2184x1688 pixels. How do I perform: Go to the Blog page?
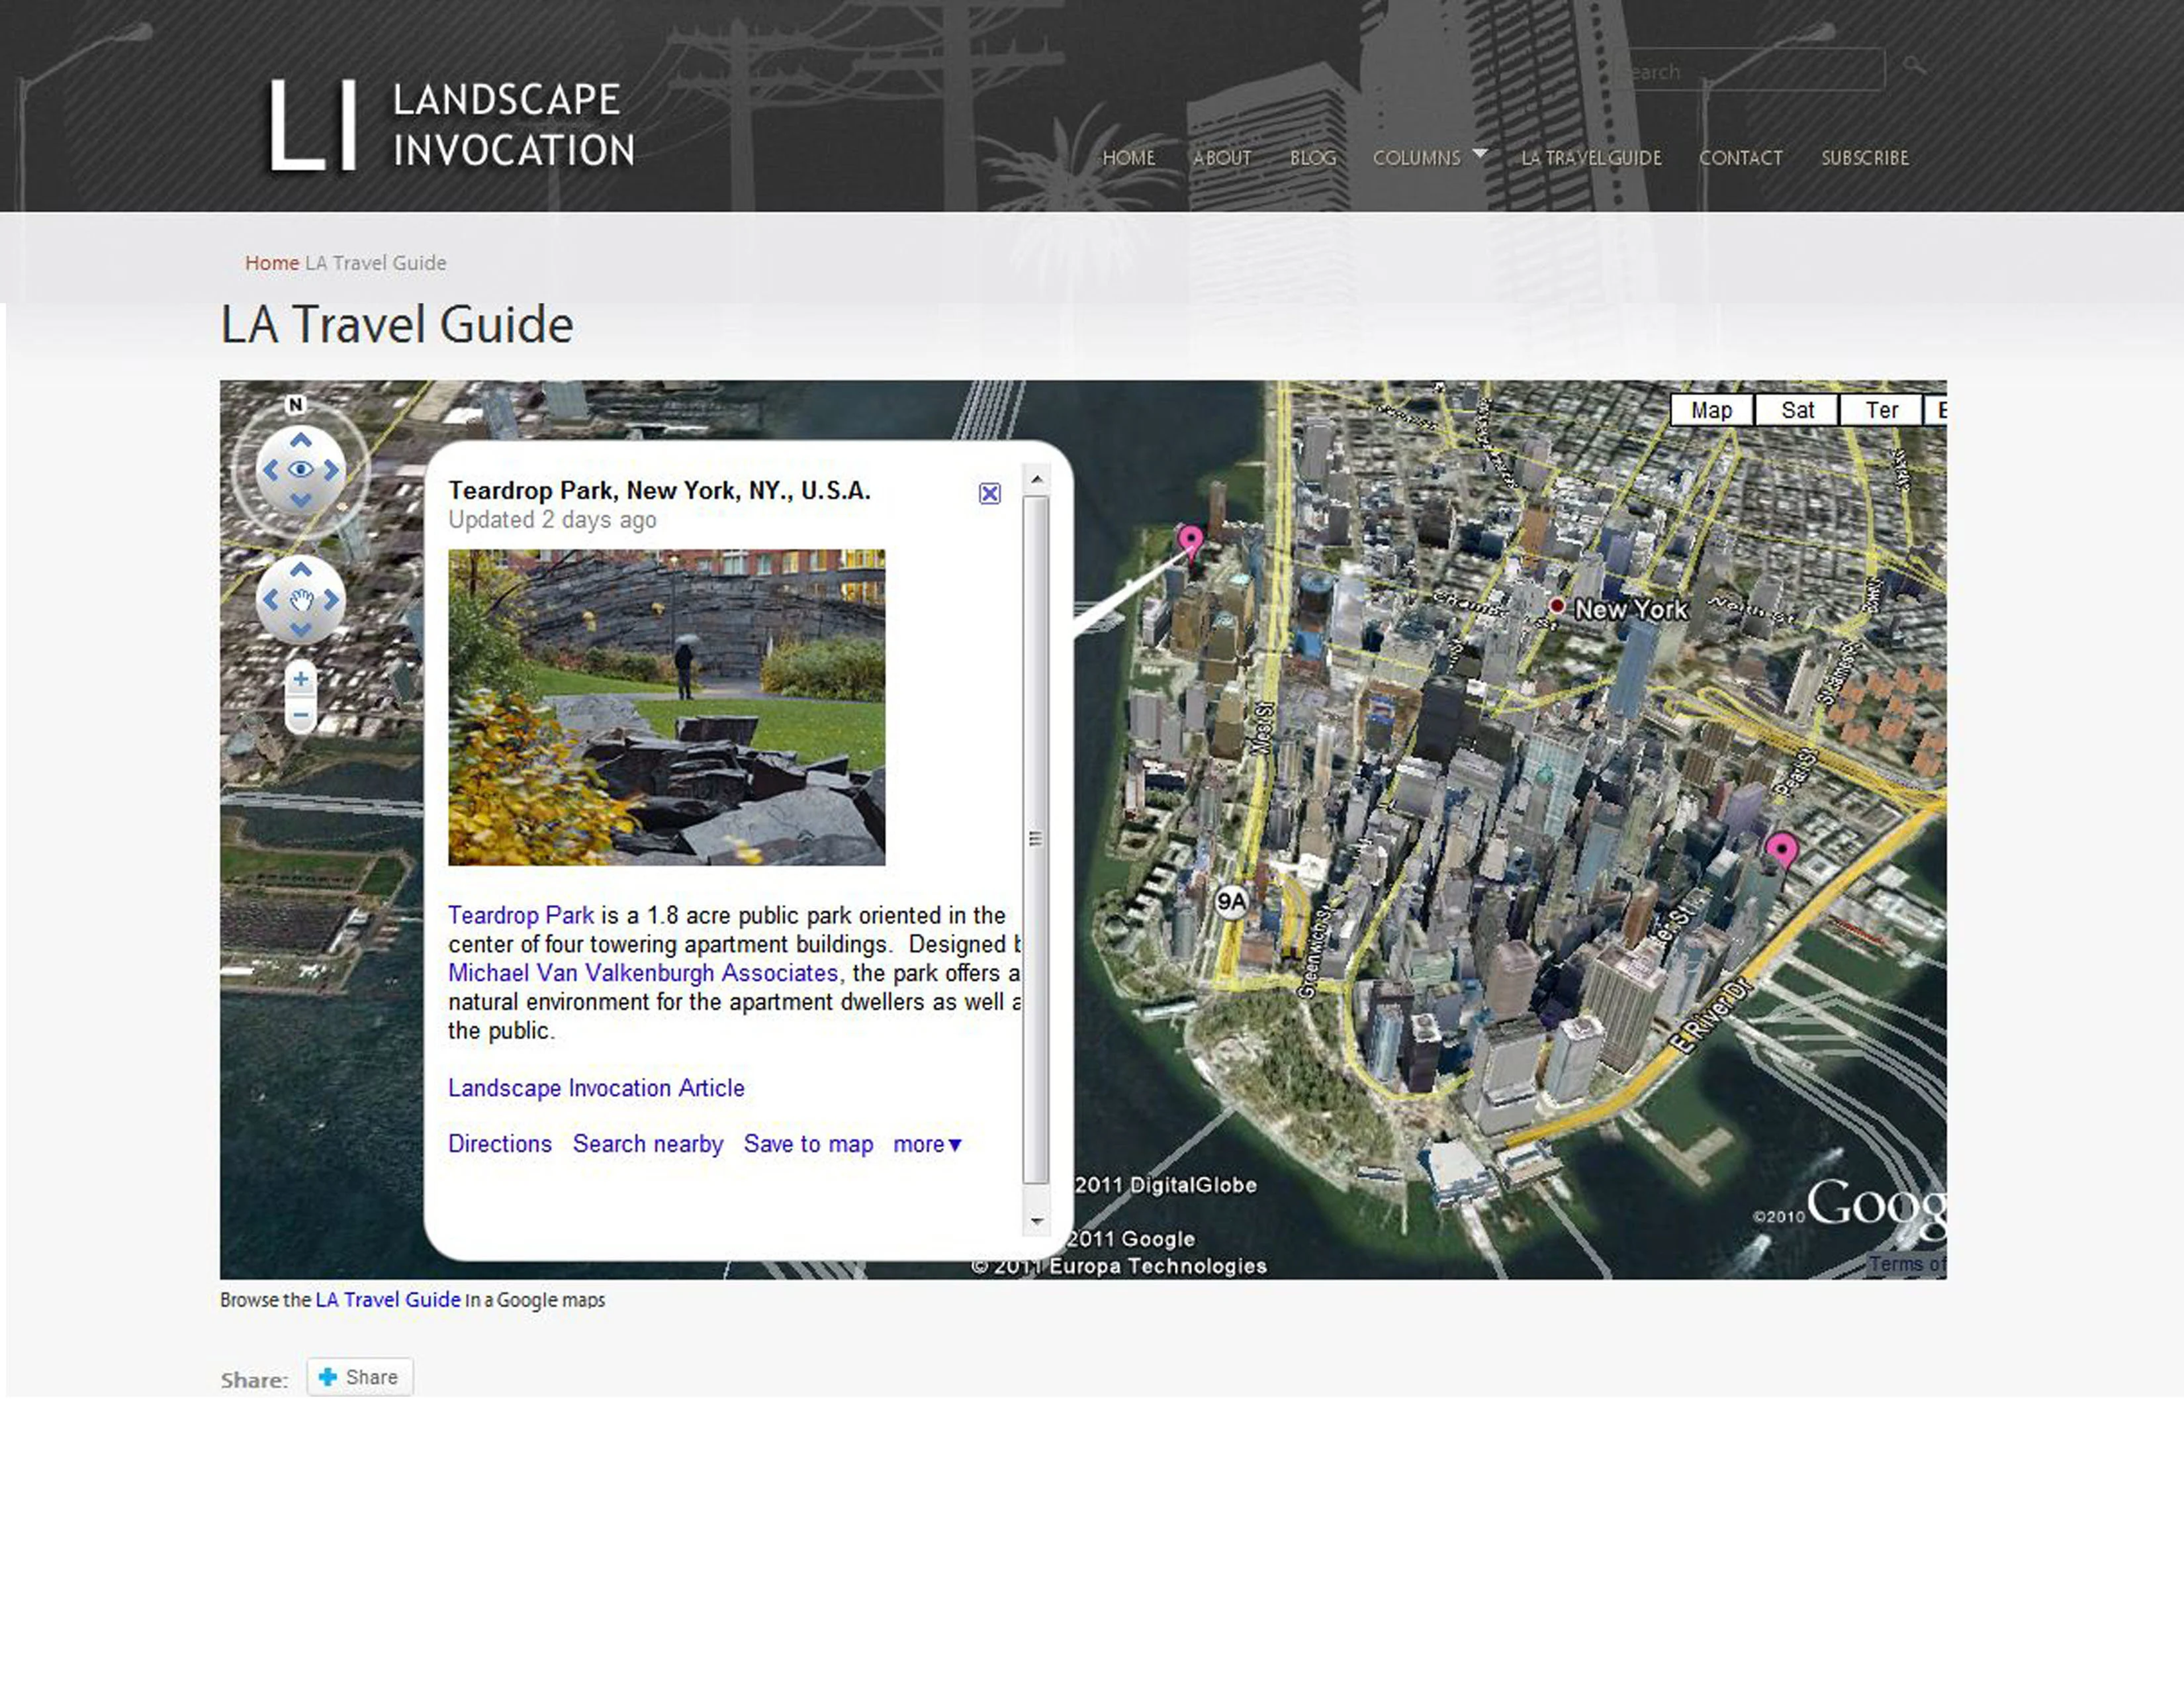tap(1313, 158)
